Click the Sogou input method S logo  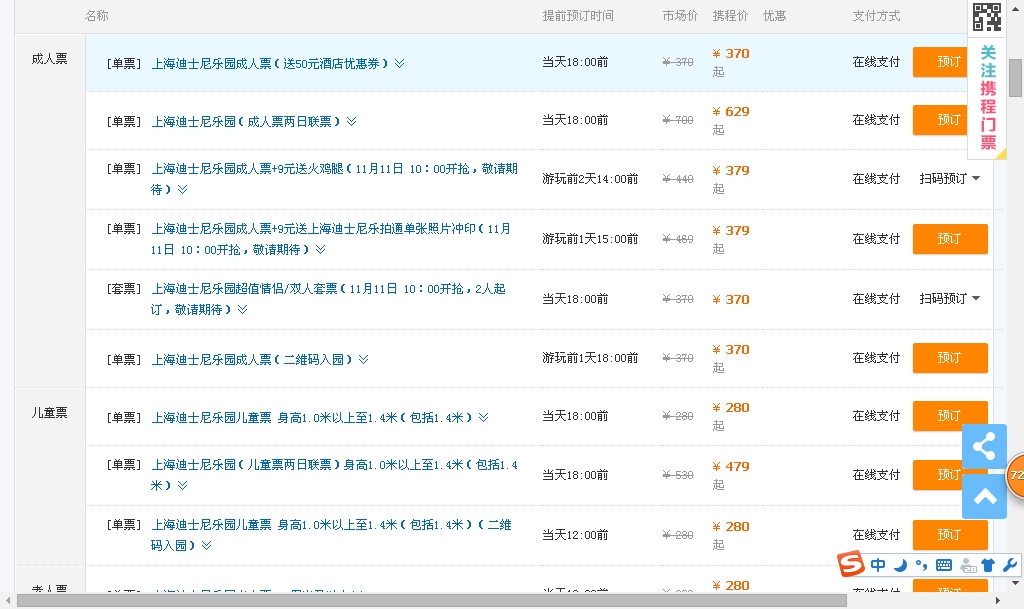pos(851,565)
